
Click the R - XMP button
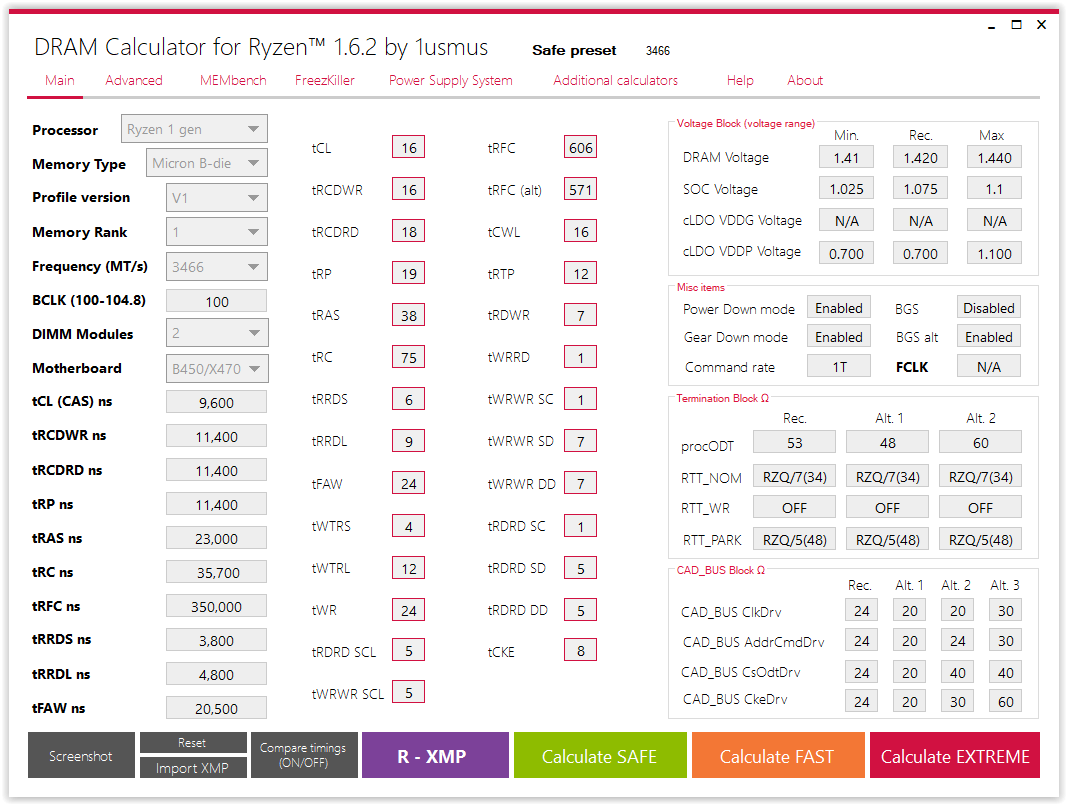pos(435,755)
